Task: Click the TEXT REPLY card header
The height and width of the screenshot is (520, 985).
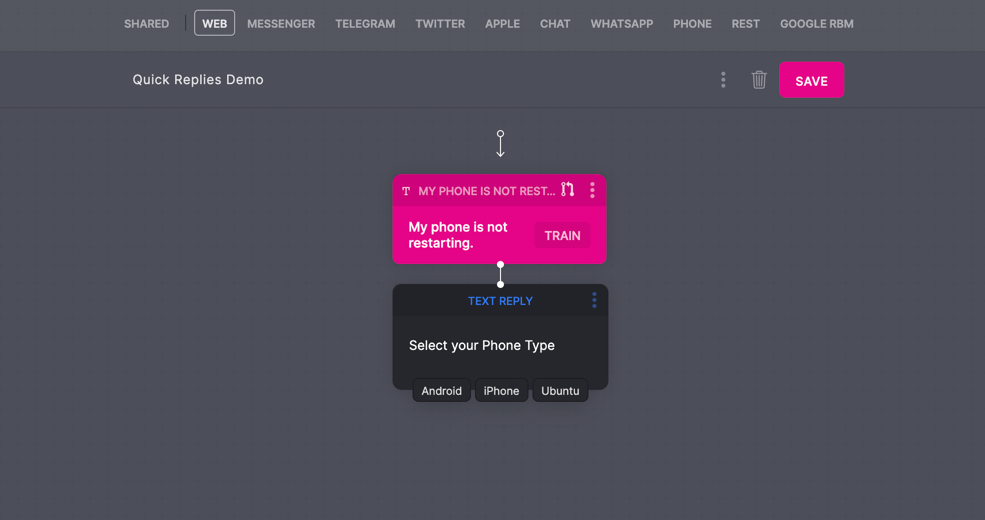Action: pyautogui.click(x=500, y=301)
